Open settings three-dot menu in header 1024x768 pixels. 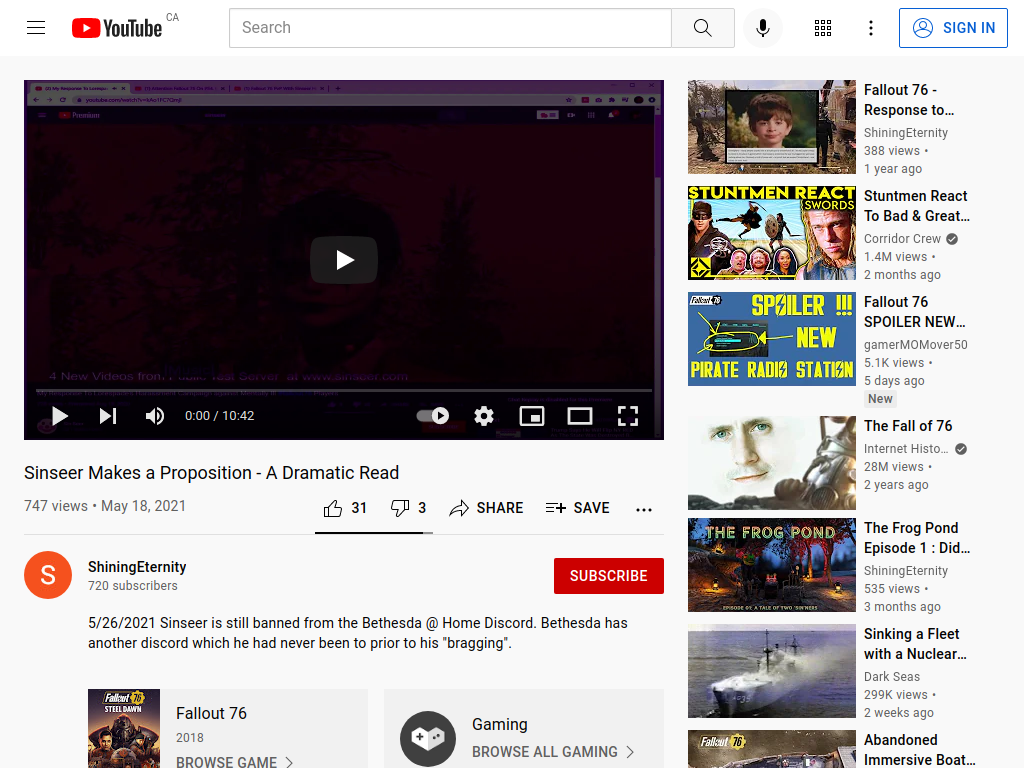point(871,28)
